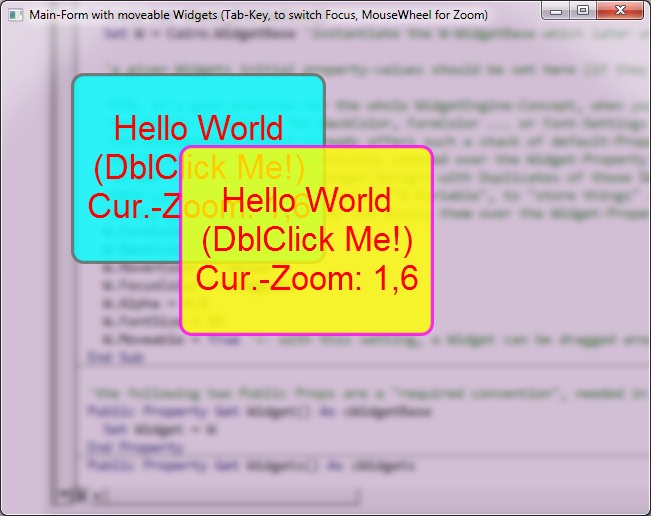The image size is (651, 516).
Task: Click "Hello World" text in the yellow widget
Action: coord(306,201)
